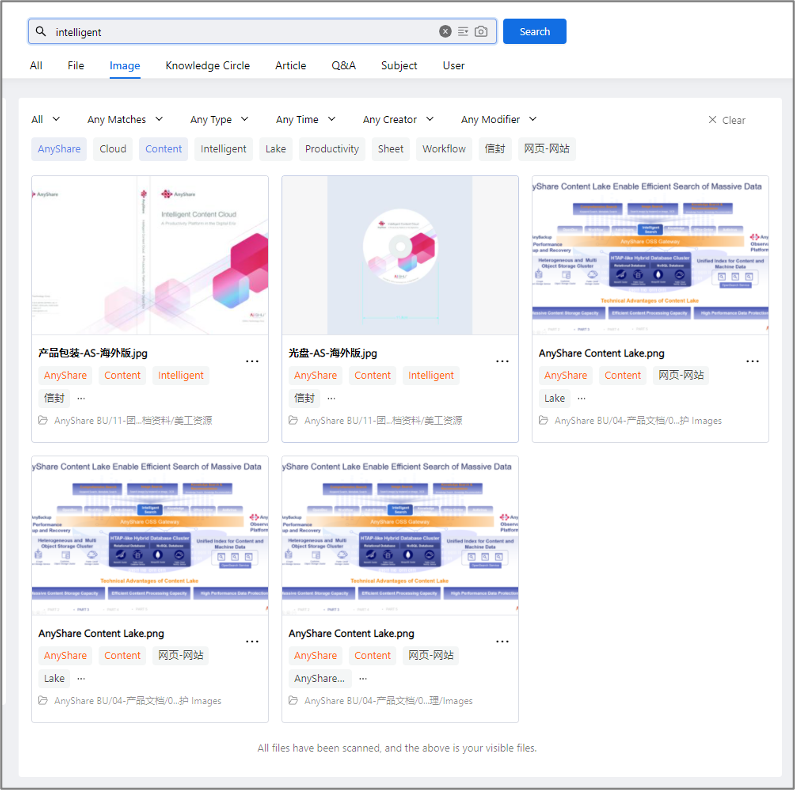Click the magnifying glass icon in search box
Image resolution: width=796 pixels, height=790 pixels.
(41, 32)
